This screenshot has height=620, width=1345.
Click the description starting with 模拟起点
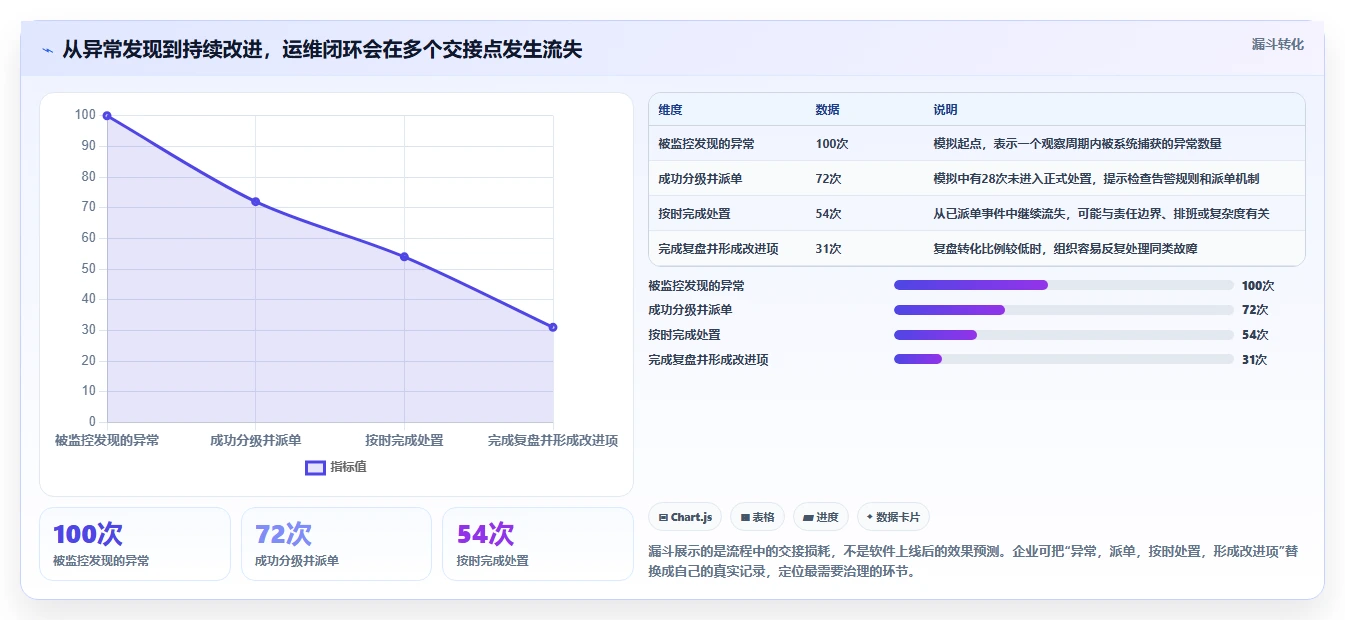(1077, 144)
